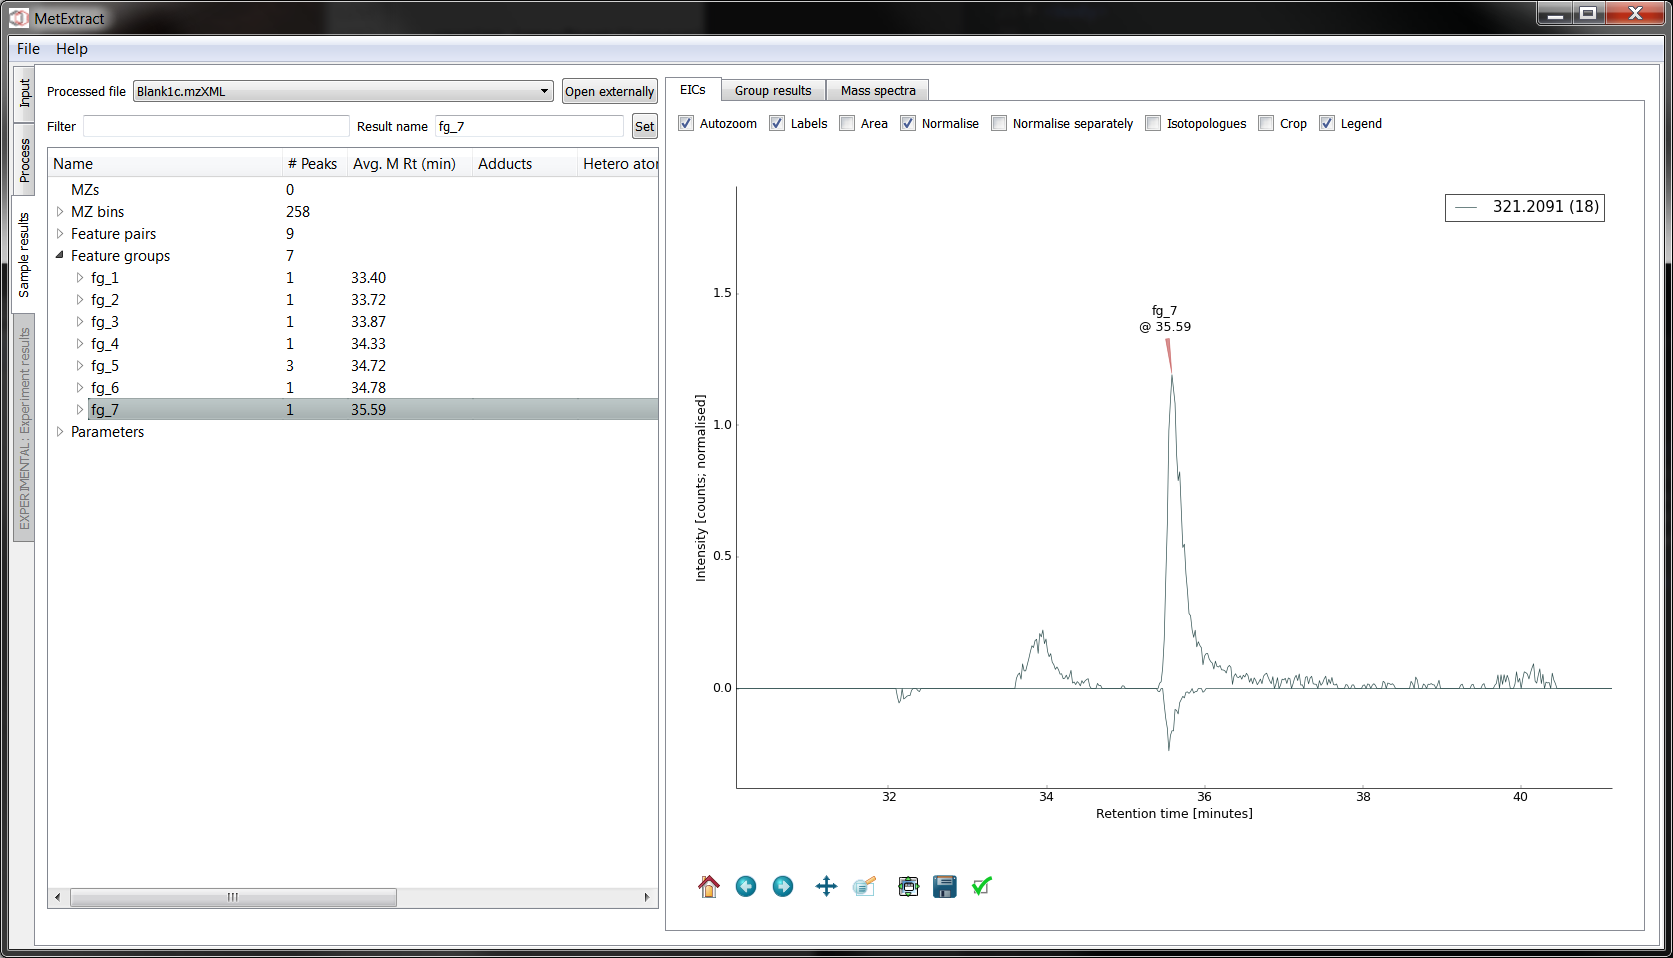This screenshot has width=1673, height=958.
Task: Click the Hetero atoms column header
Action: 618,164
